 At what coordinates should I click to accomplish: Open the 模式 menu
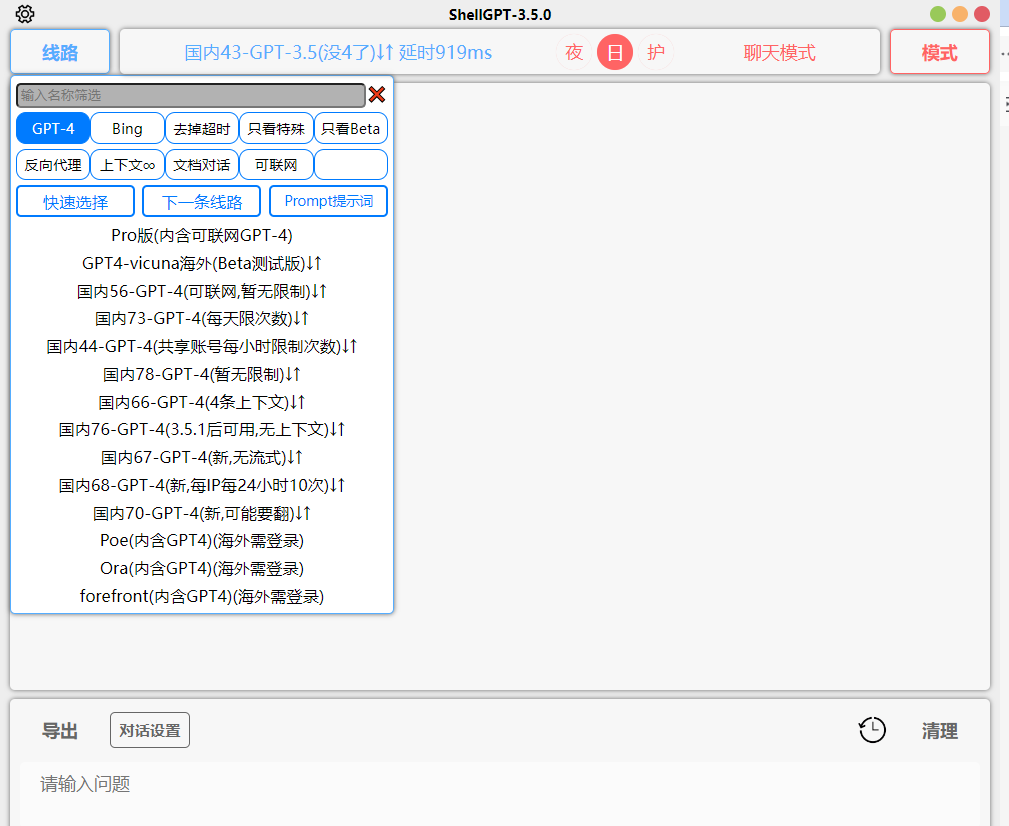[938, 52]
